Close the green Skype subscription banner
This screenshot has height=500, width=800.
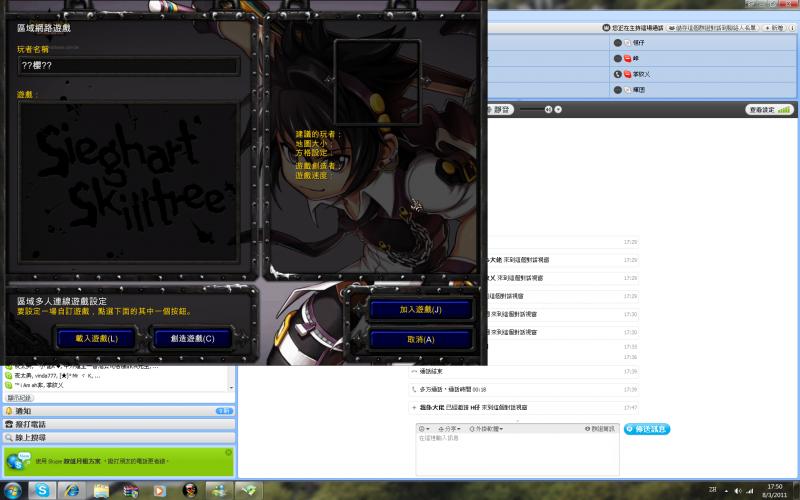coord(229,452)
